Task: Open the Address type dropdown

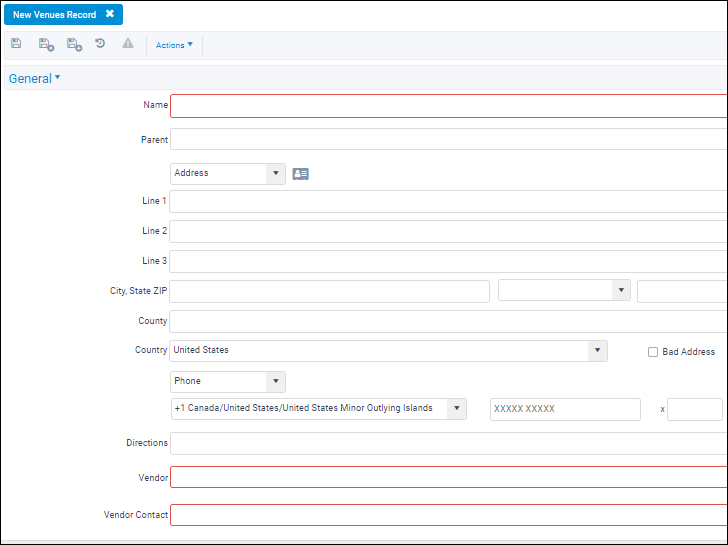Action: point(228,174)
